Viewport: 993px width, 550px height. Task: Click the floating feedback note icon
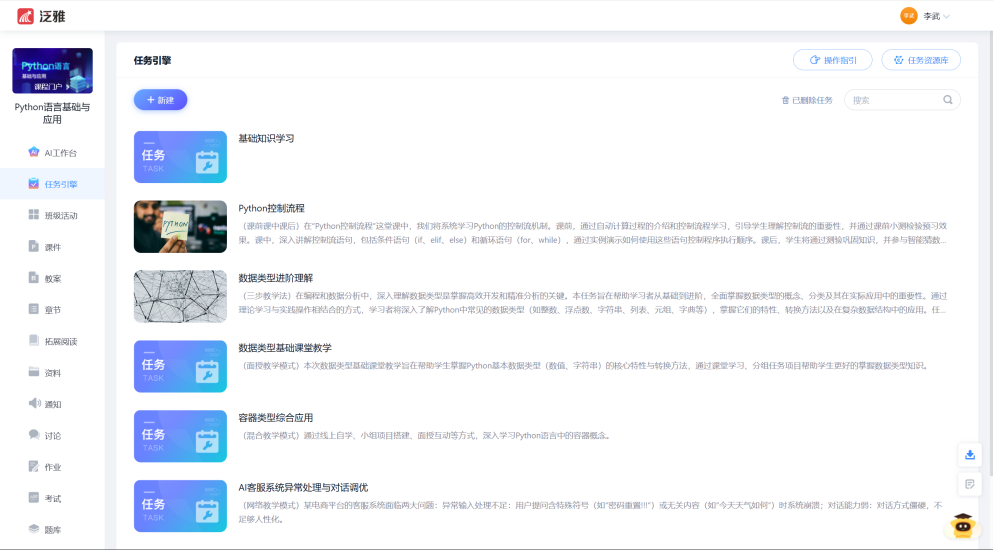[x=970, y=484]
